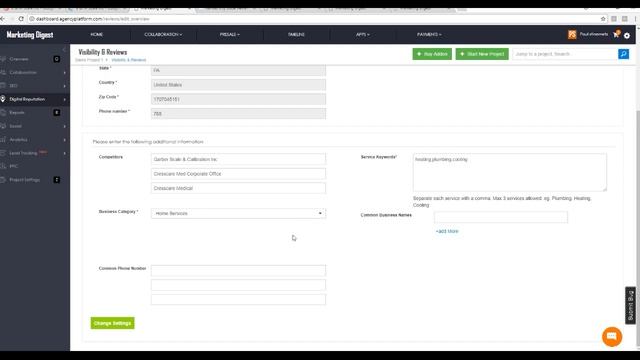Click the orange user avatar icon
The image size is (640, 360).
tap(572, 35)
